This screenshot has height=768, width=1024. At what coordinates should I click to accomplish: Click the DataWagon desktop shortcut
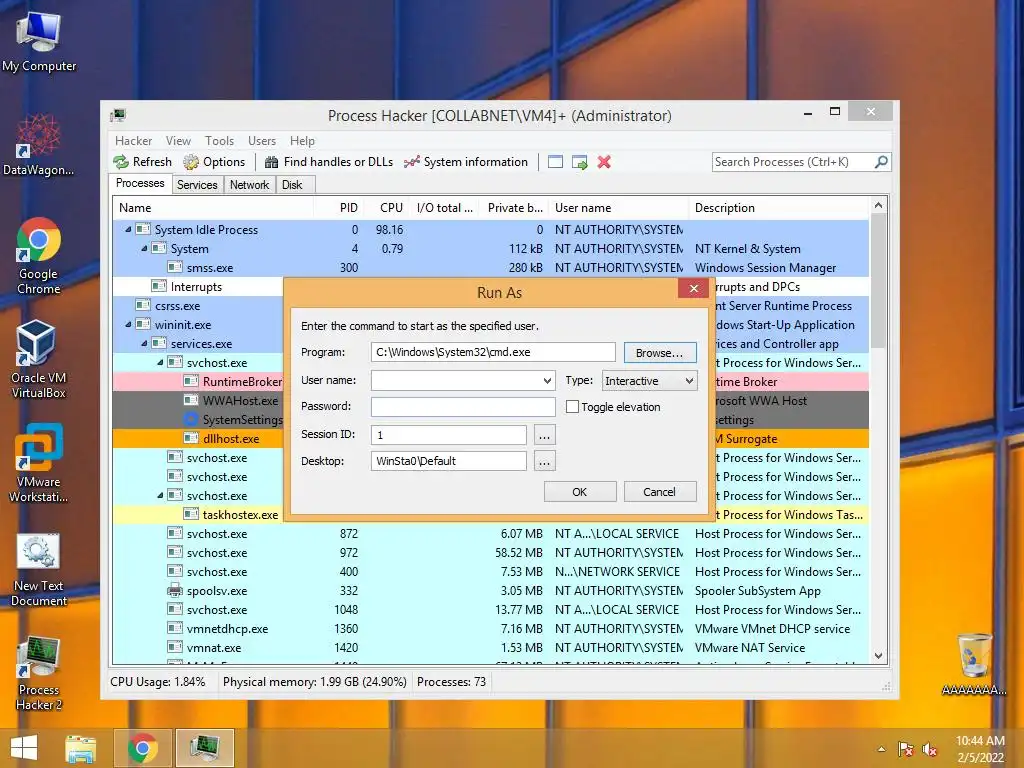pos(39,145)
